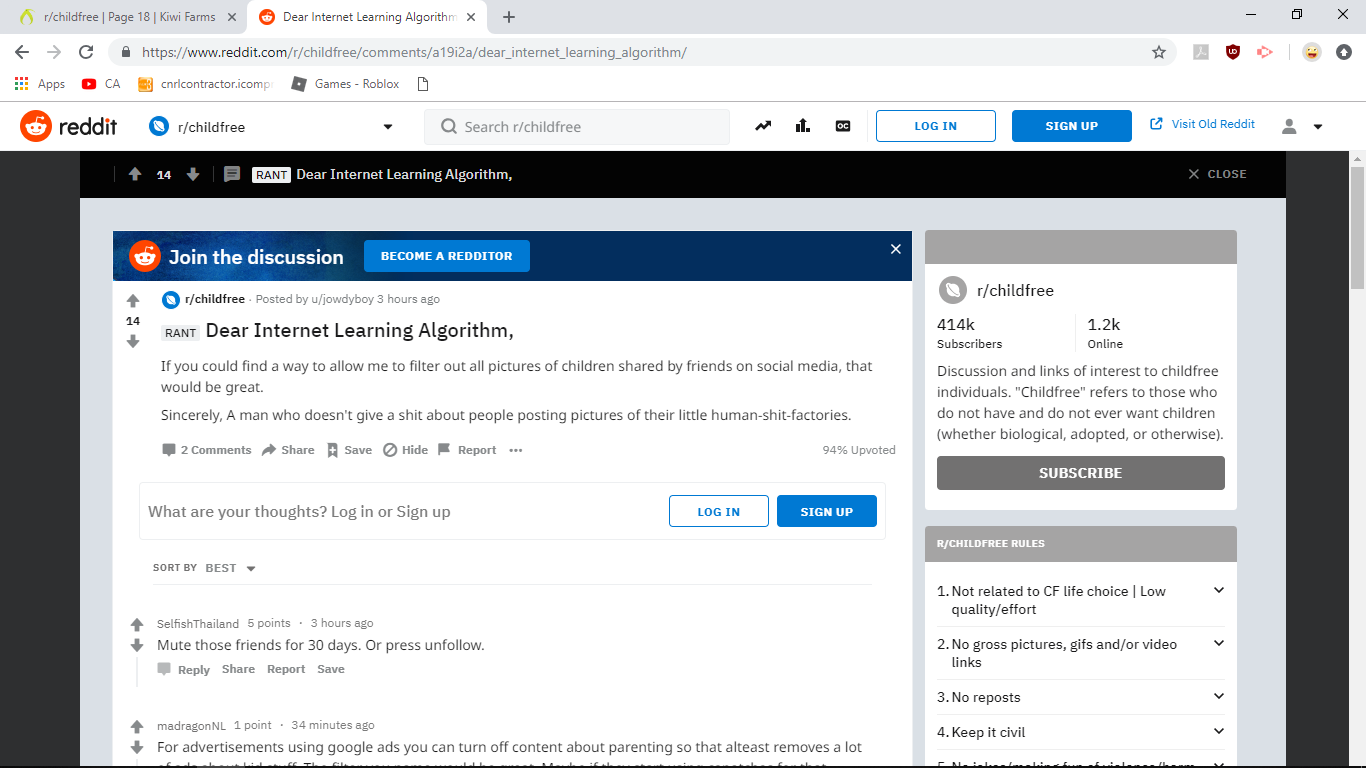Open the All chart bars icon
This screenshot has width=1366, height=768.
click(803, 126)
